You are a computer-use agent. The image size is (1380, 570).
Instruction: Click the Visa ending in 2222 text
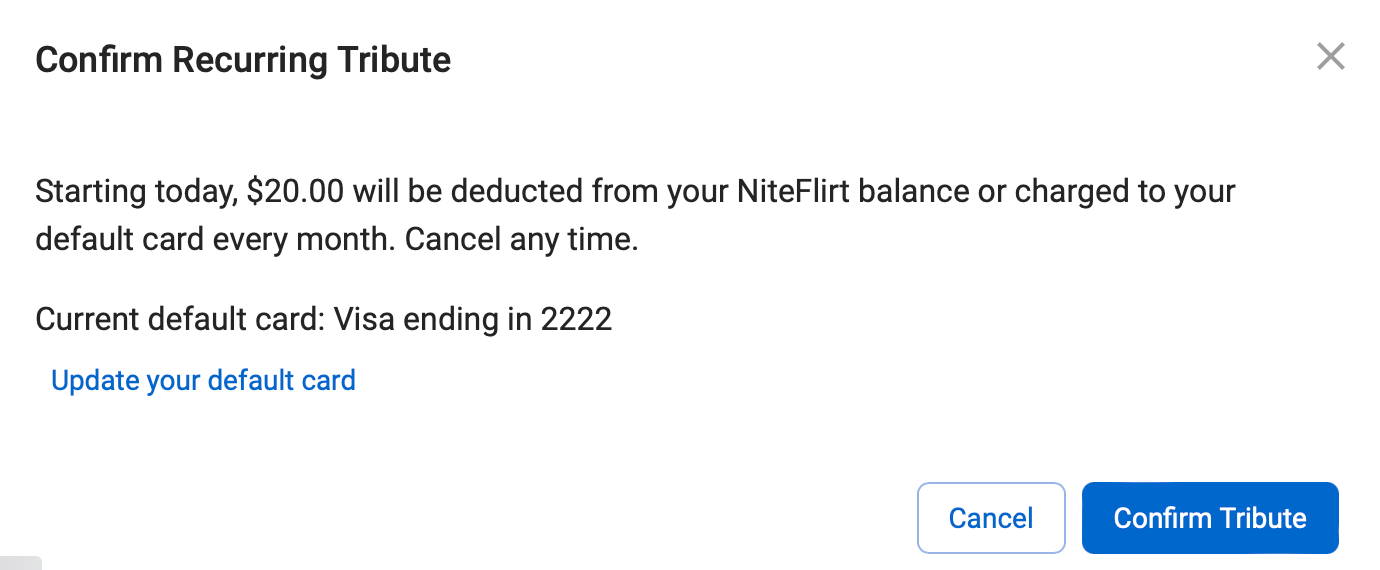click(472, 319)
